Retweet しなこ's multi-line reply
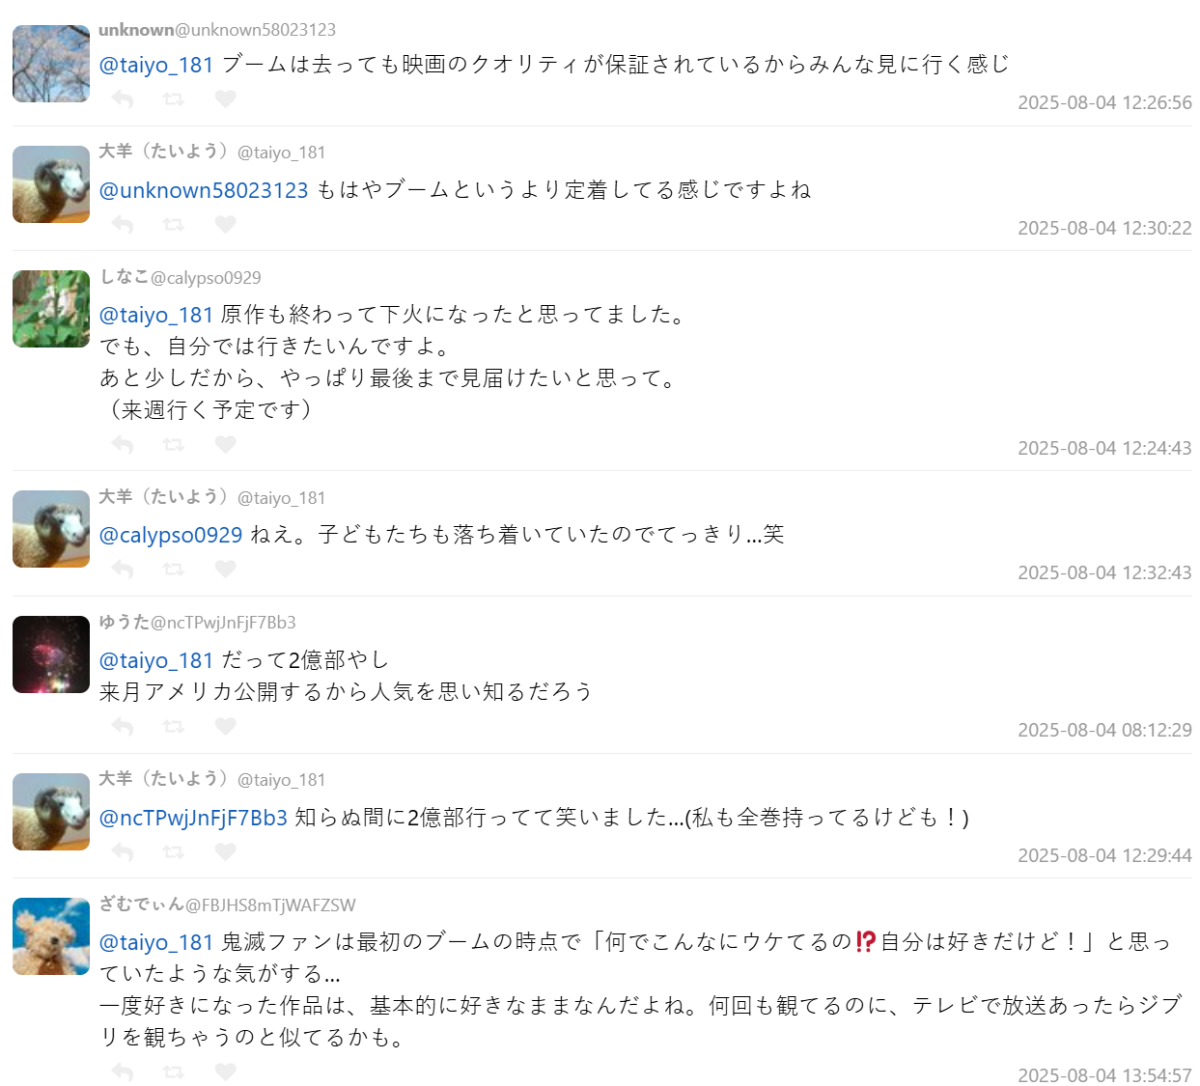Viewport: 1200px width, 1086px height. [x=173, y=444]
